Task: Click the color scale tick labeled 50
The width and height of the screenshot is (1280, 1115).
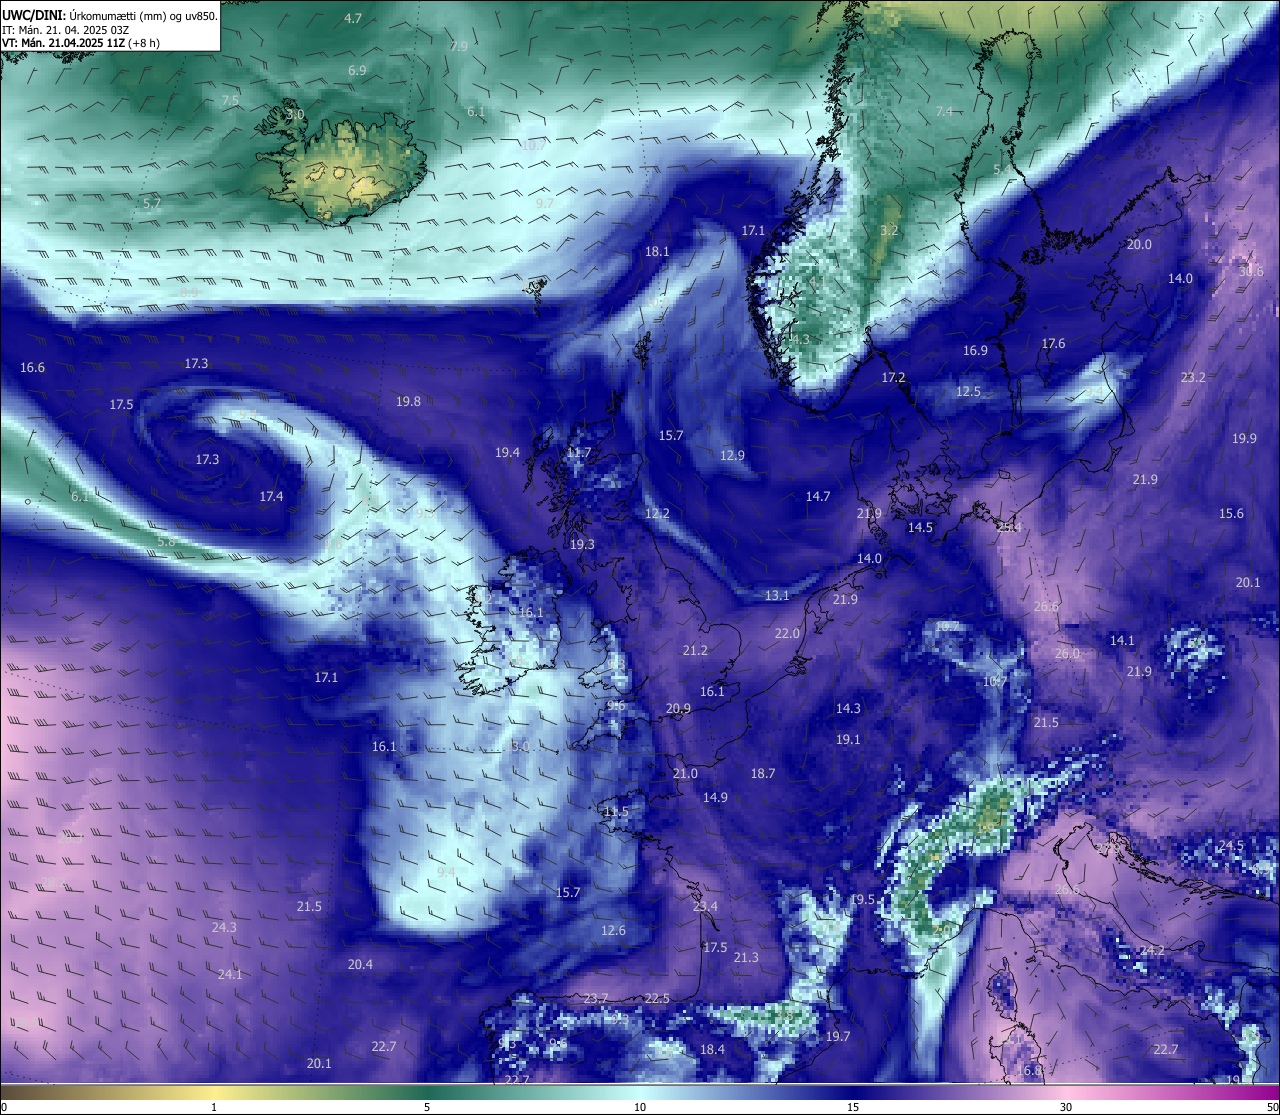Action: (1272, 1108)
